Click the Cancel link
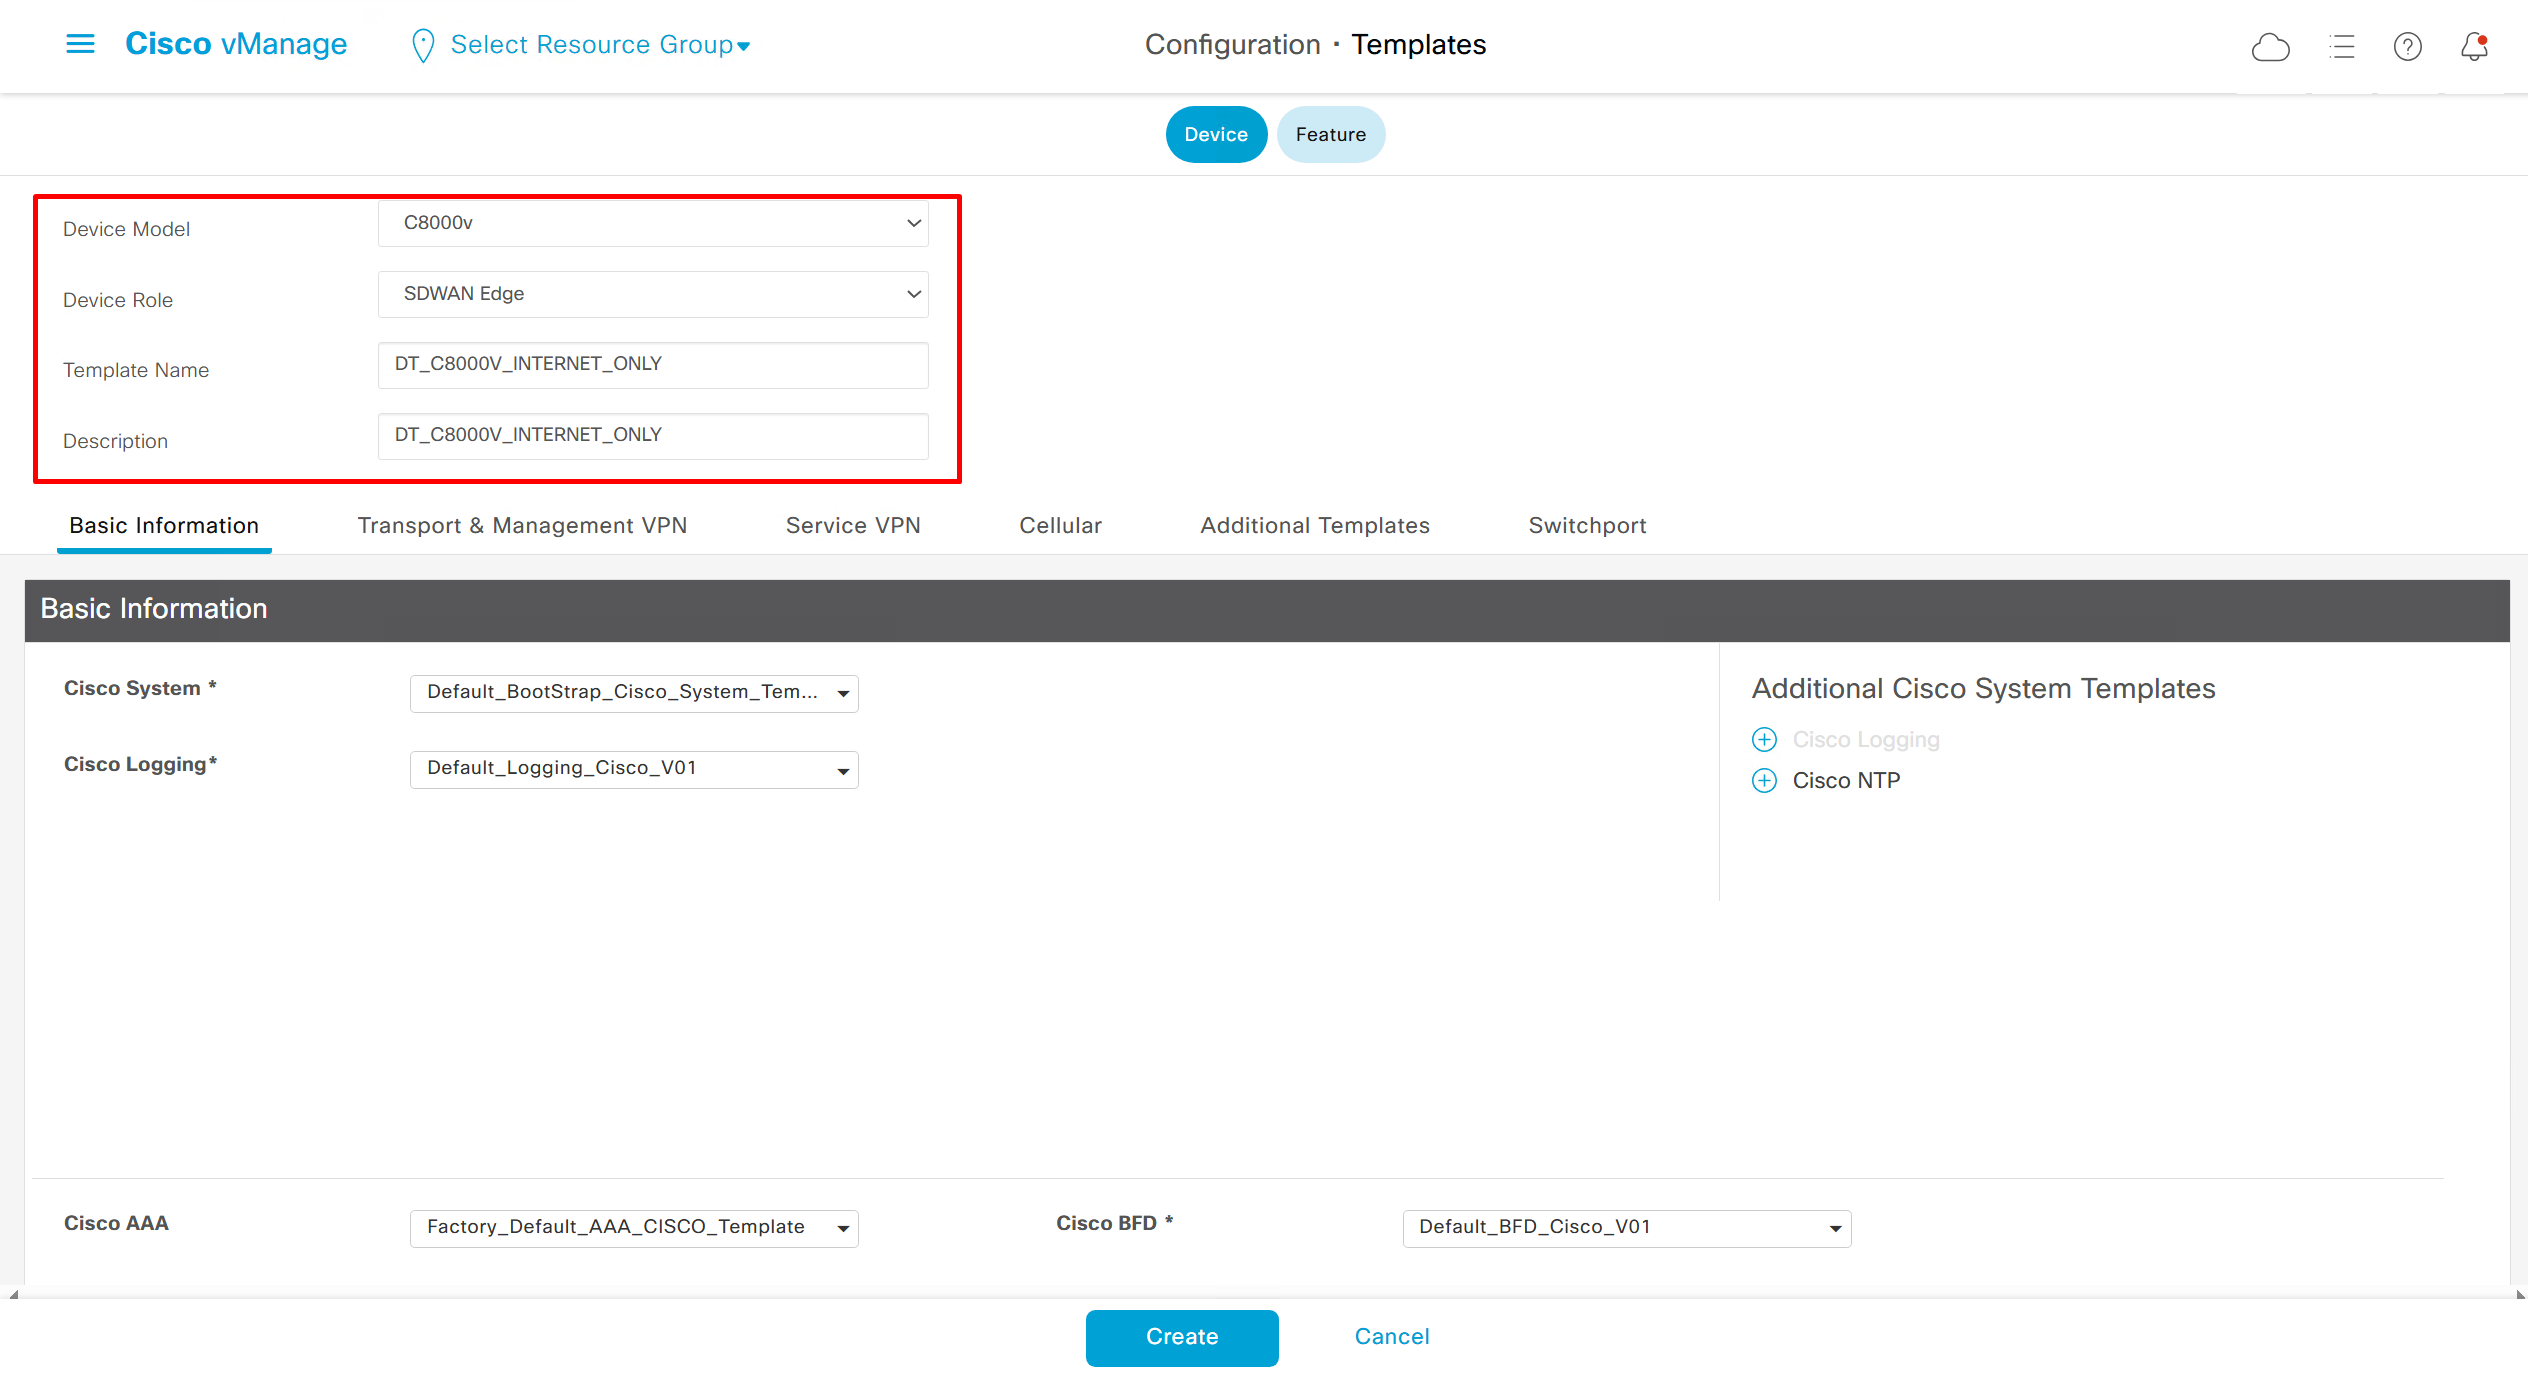 tap(1391, 1337)
